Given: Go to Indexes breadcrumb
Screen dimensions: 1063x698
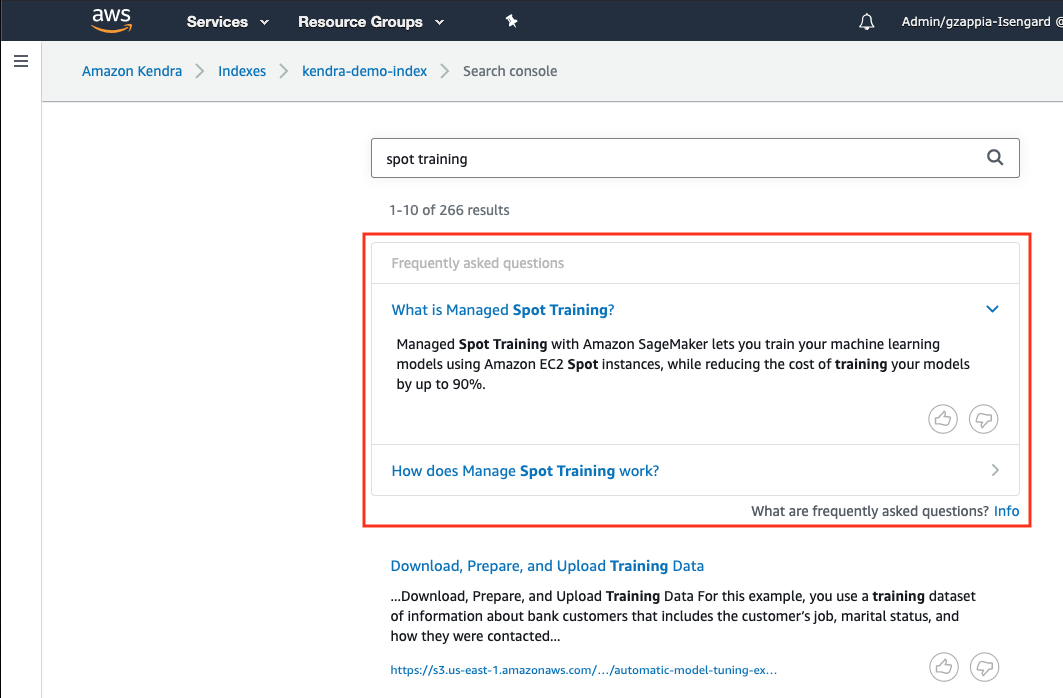Looking at the screenshot, I should pyautogui.click(x=242, y=71).
